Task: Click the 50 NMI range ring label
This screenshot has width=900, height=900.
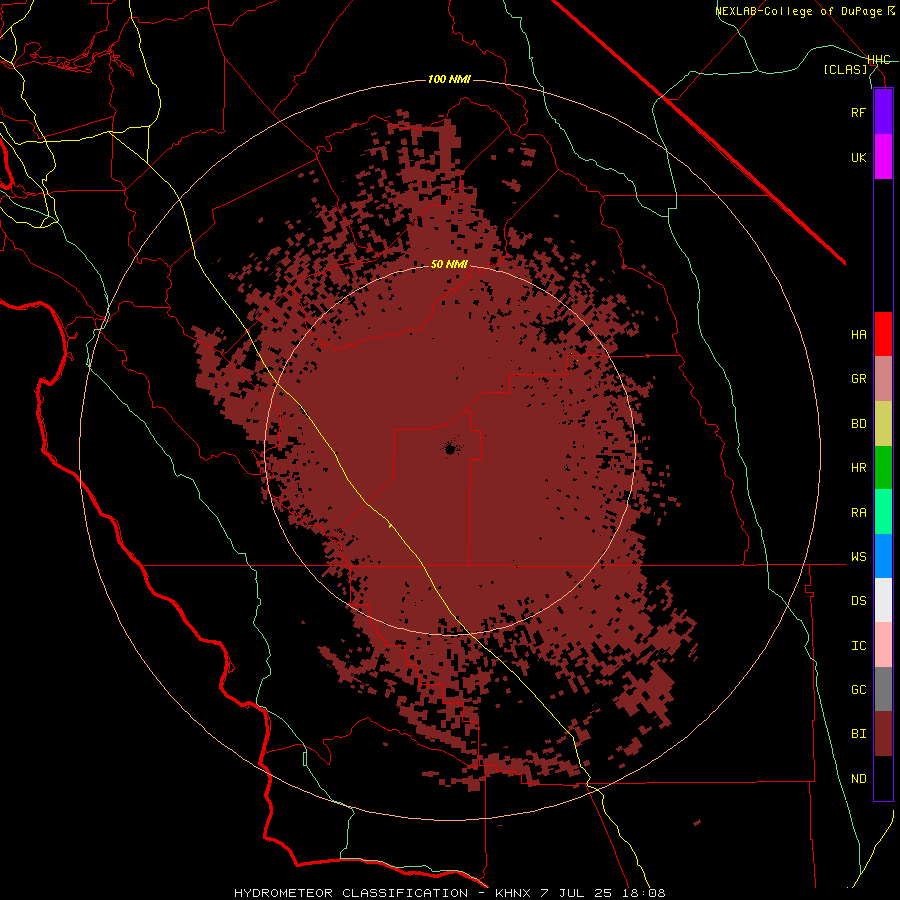Action: [449, 264]
